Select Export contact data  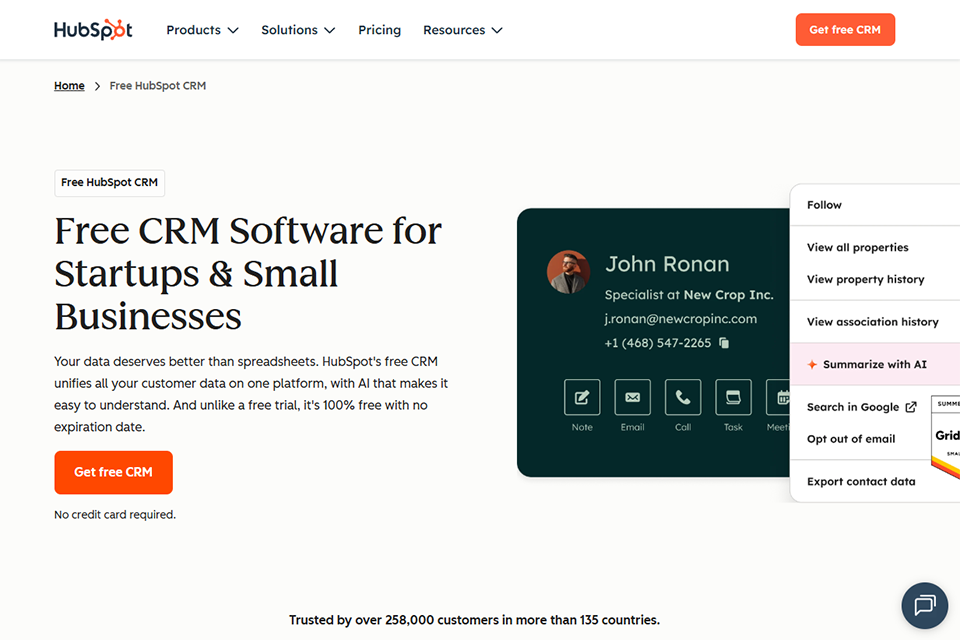point(861,481)
